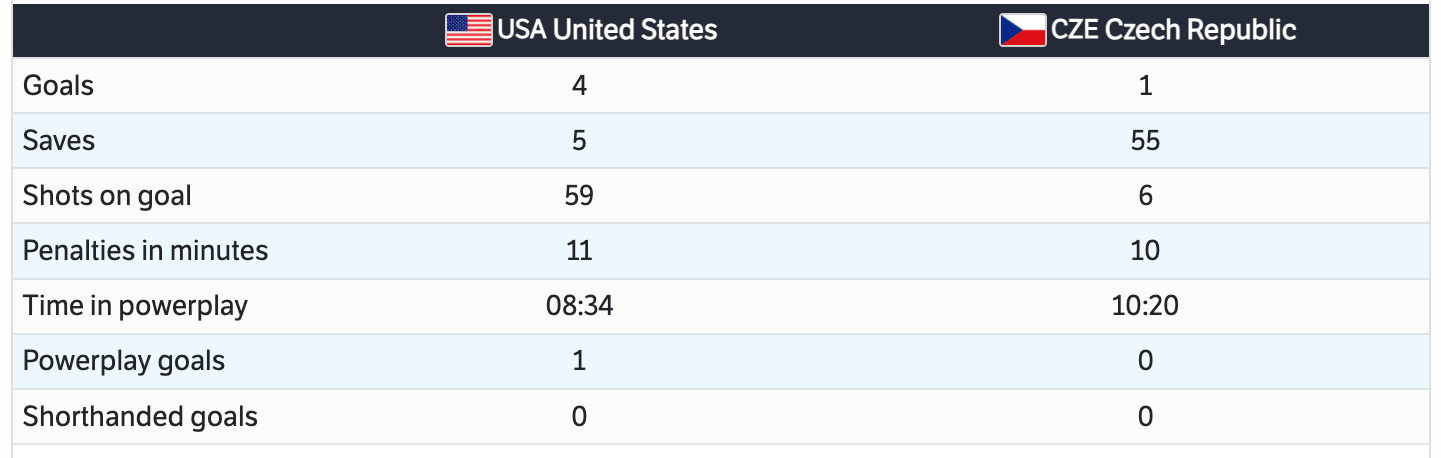Image resolution: width=1441 pixels, height=458 pixels.
Task: Click the Shorthanded goals row label
Action: pyautogui.click(x=140, y=416)
